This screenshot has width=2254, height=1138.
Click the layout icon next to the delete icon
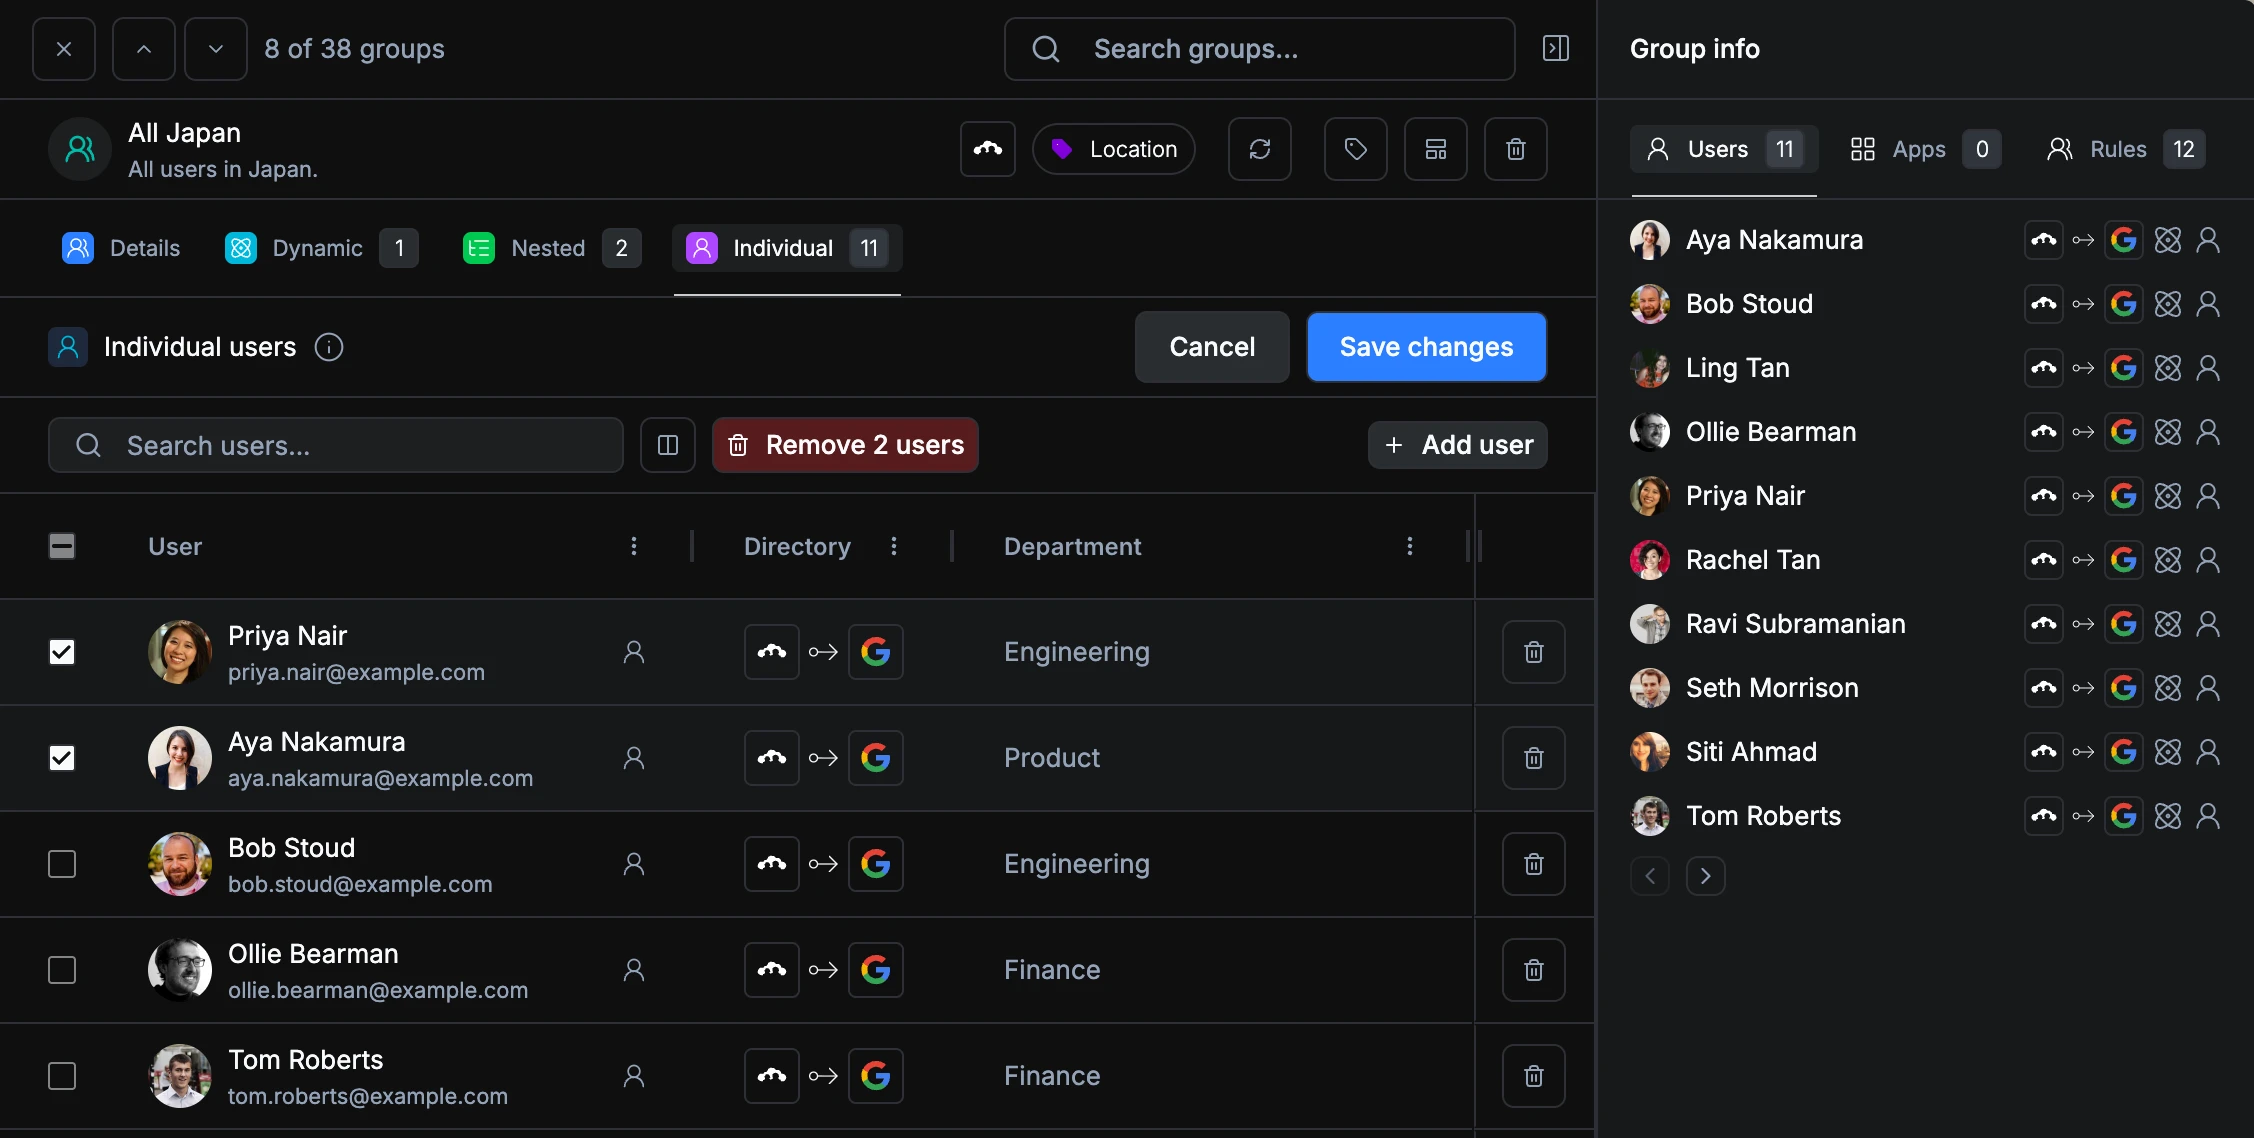[x=1436, y=148]
